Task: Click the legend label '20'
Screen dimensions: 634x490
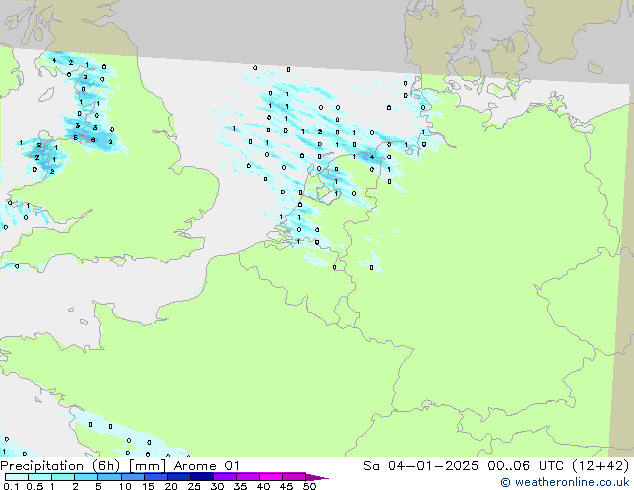Action: [171, 486]
